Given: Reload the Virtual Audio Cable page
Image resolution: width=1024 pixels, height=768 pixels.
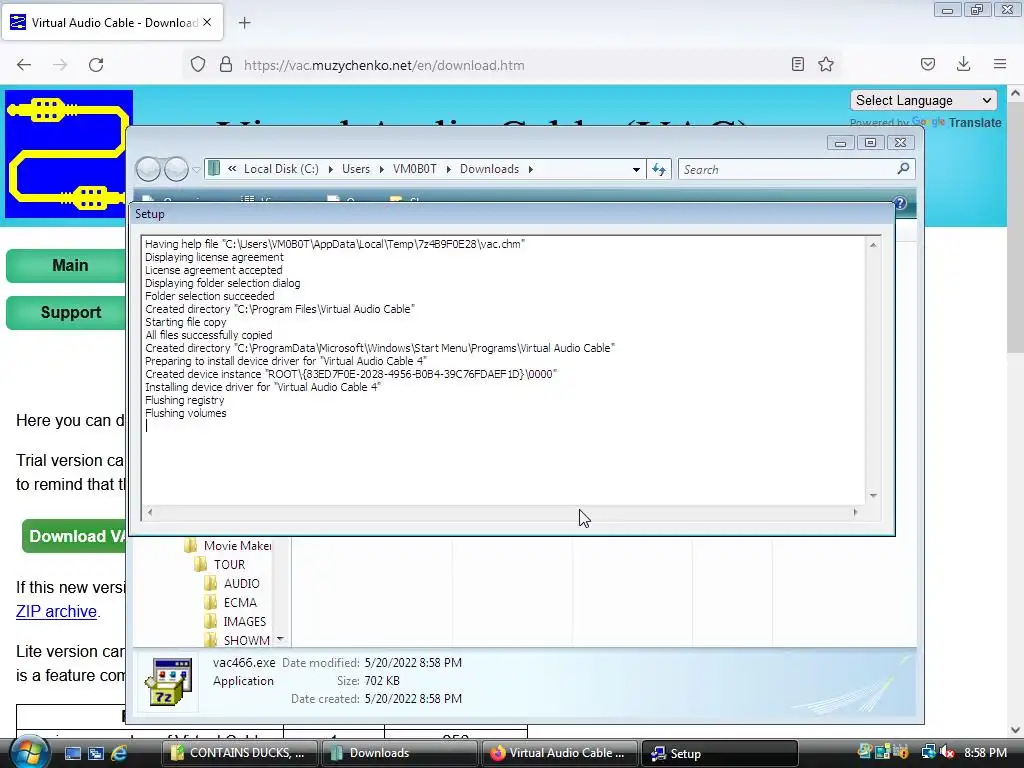Looking at the screenshot, I should 96,65.
